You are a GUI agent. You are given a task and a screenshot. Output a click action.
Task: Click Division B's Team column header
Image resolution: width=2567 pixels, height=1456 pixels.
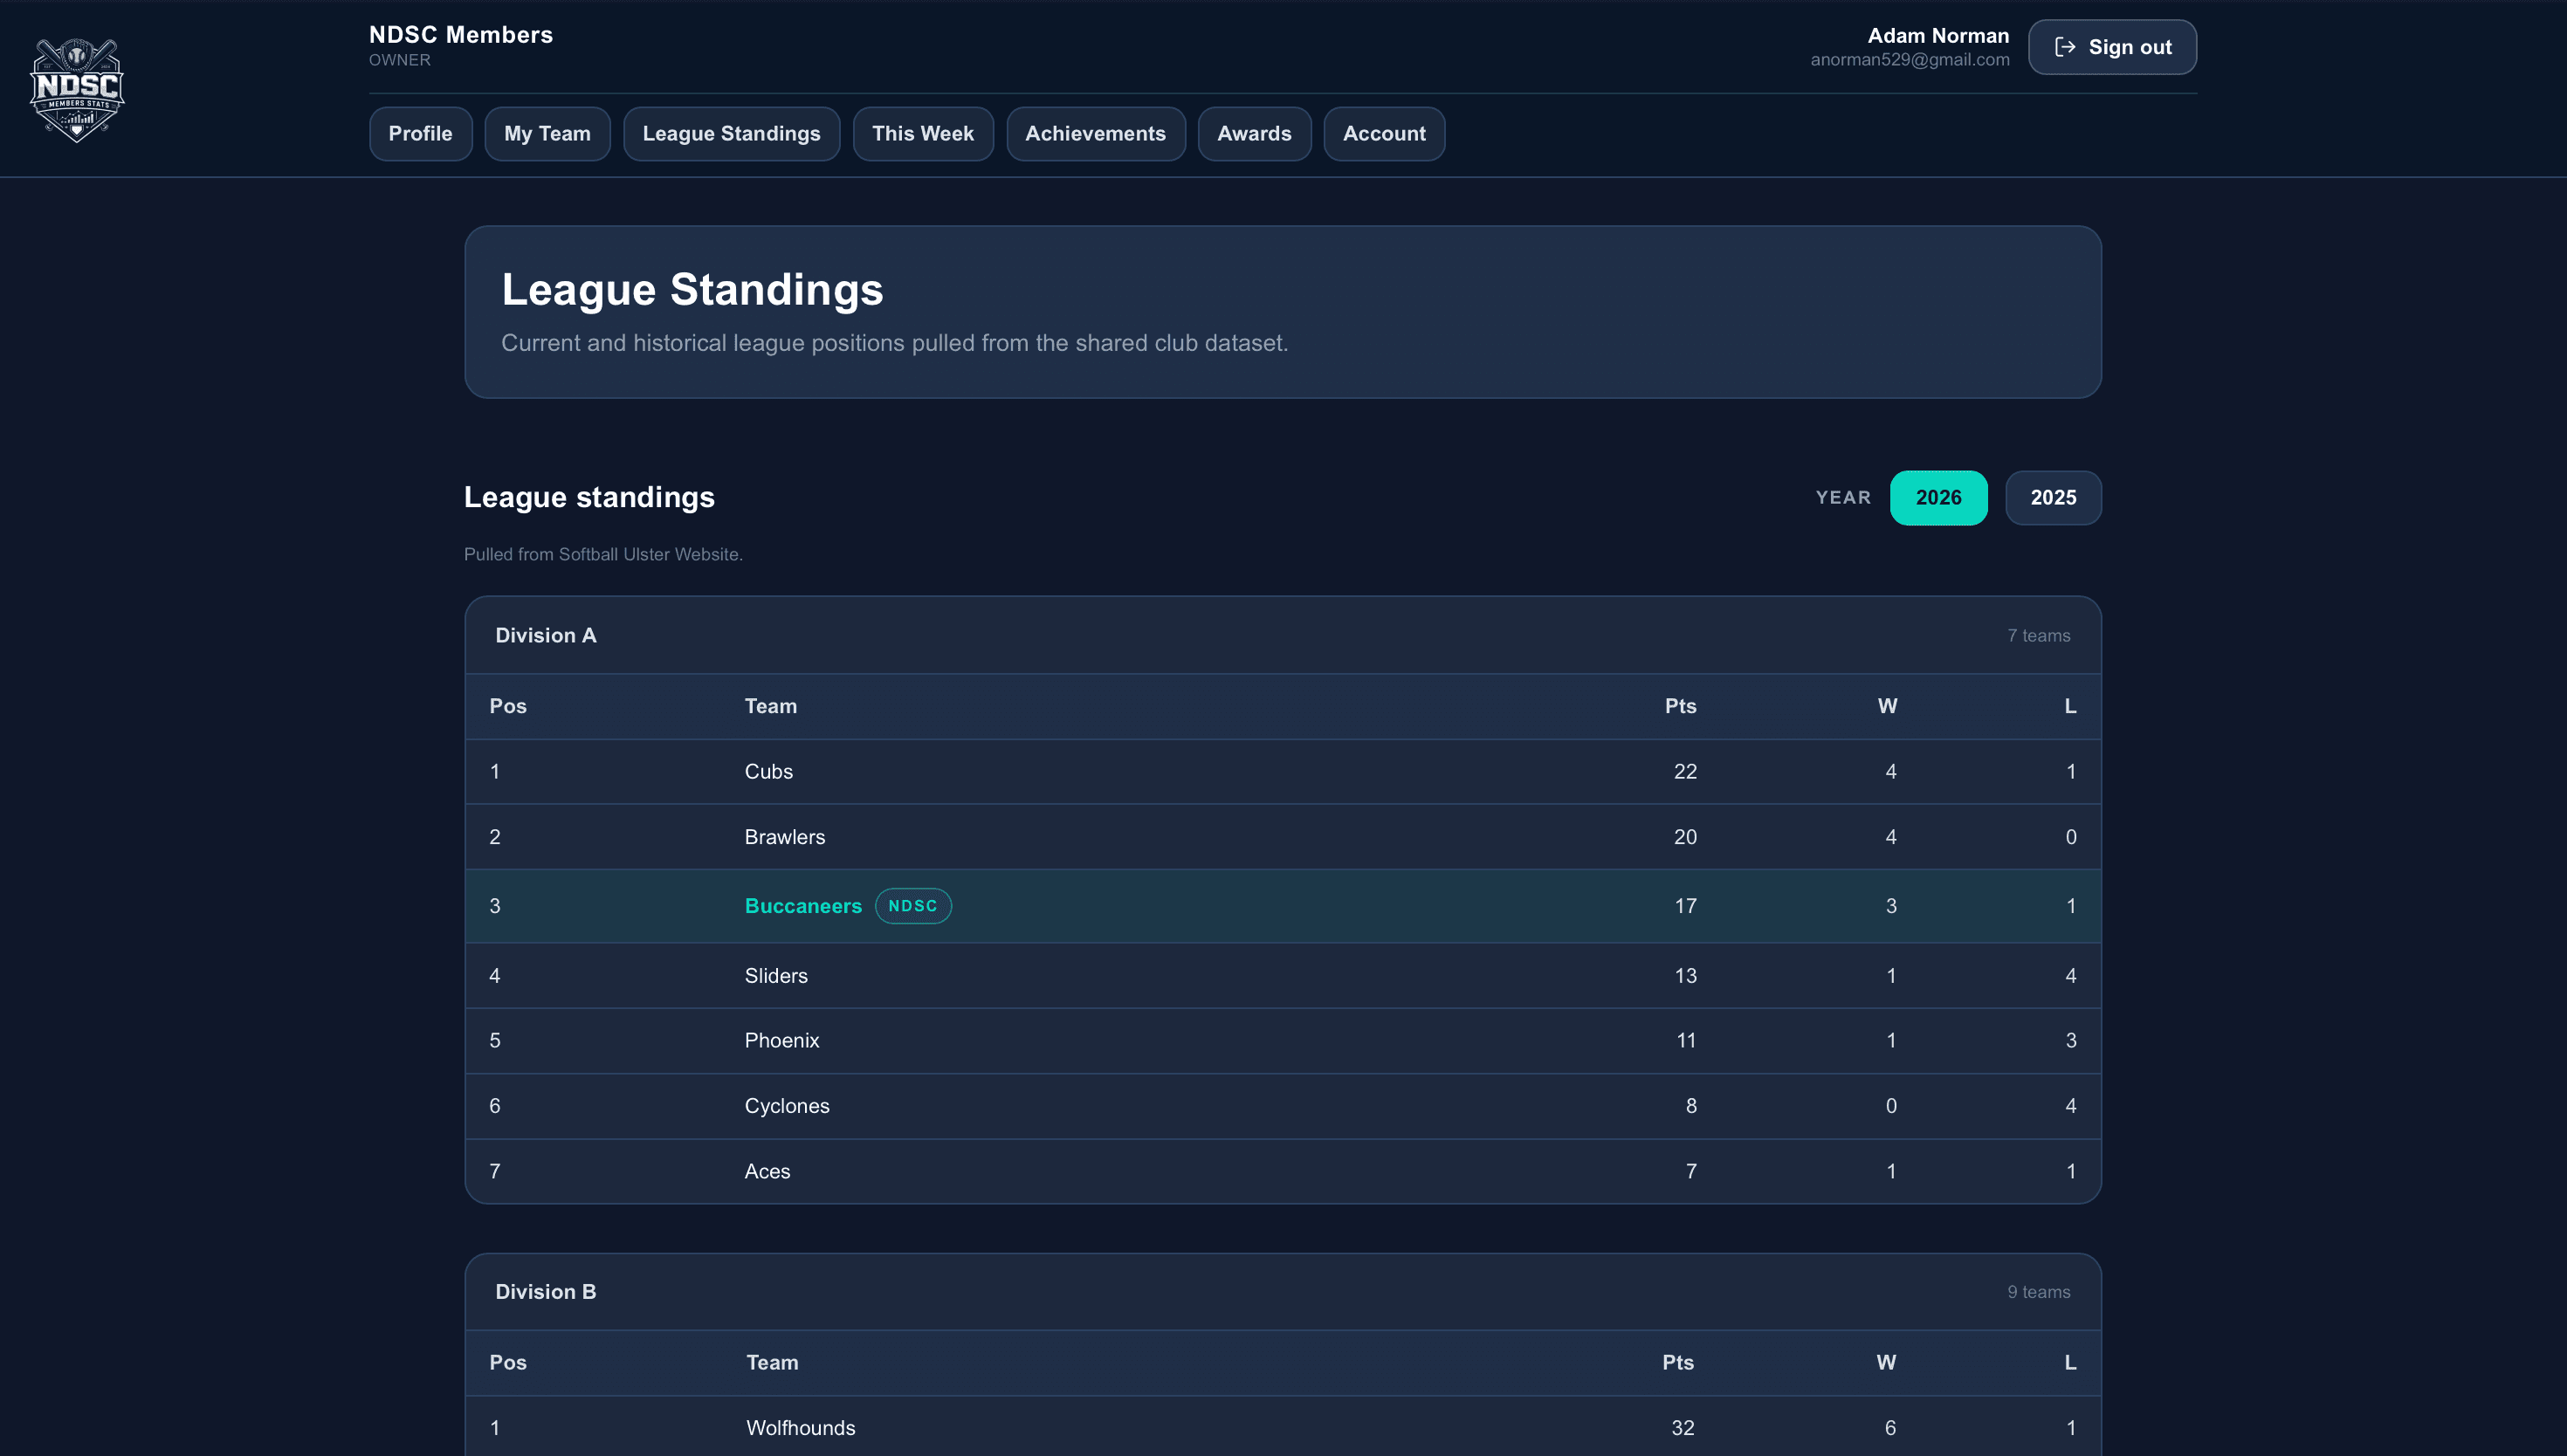coord(772,1362)
